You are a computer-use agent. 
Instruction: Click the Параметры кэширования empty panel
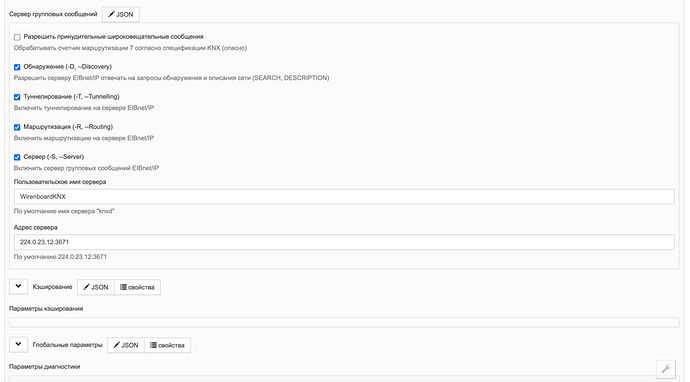pos(344,322)
